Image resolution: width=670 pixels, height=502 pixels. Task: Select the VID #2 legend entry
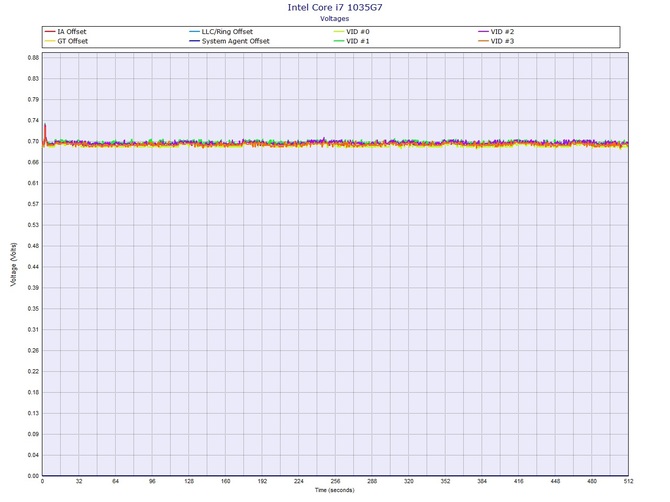(x=496, y=32)
